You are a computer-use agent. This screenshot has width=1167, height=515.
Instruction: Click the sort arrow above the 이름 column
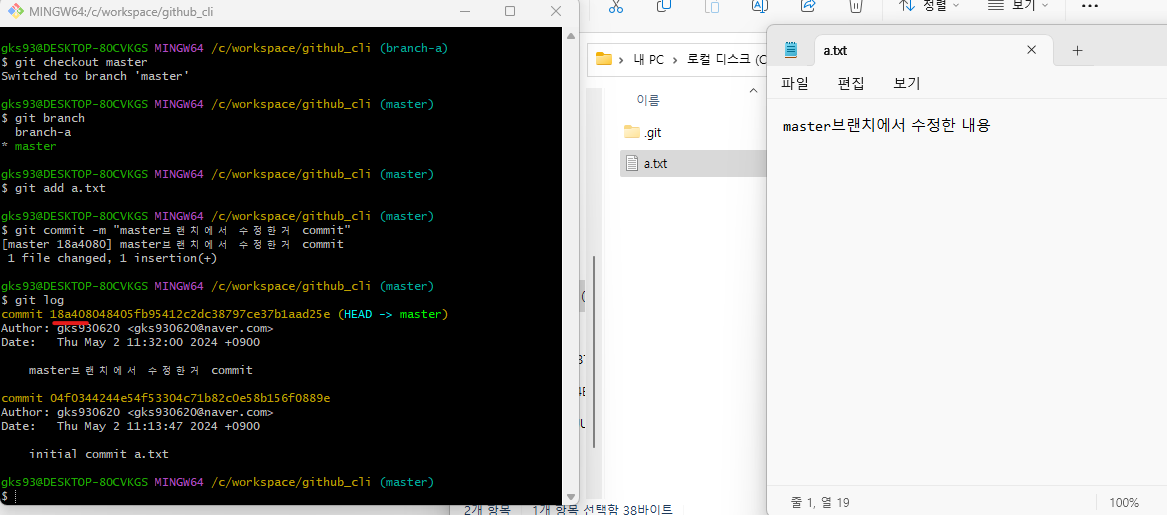point(752,90)
